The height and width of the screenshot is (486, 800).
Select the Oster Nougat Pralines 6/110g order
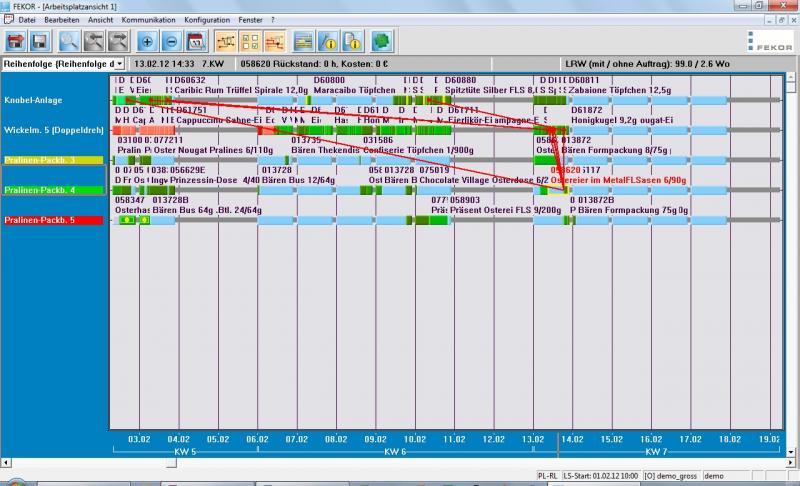[x=213, y=150]
